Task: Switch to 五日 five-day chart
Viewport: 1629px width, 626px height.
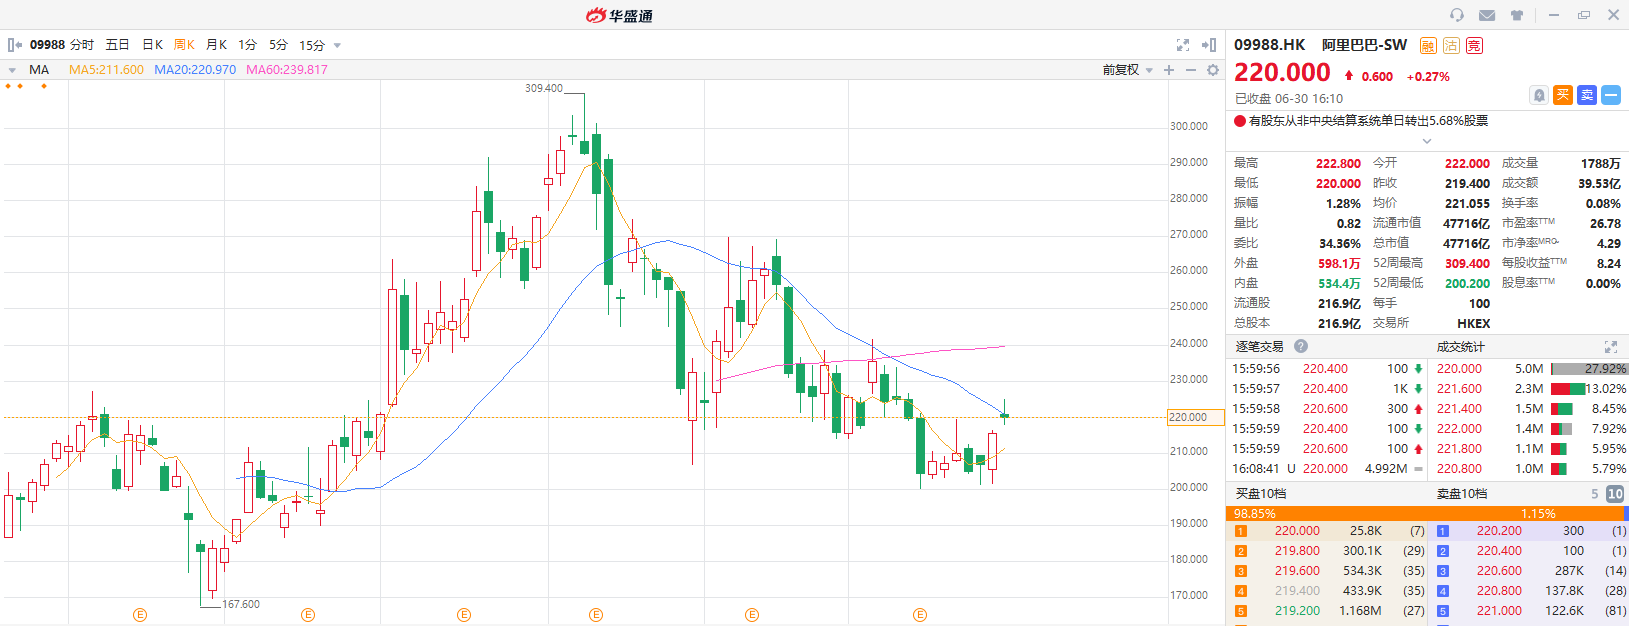Action: tap(118, 45)
